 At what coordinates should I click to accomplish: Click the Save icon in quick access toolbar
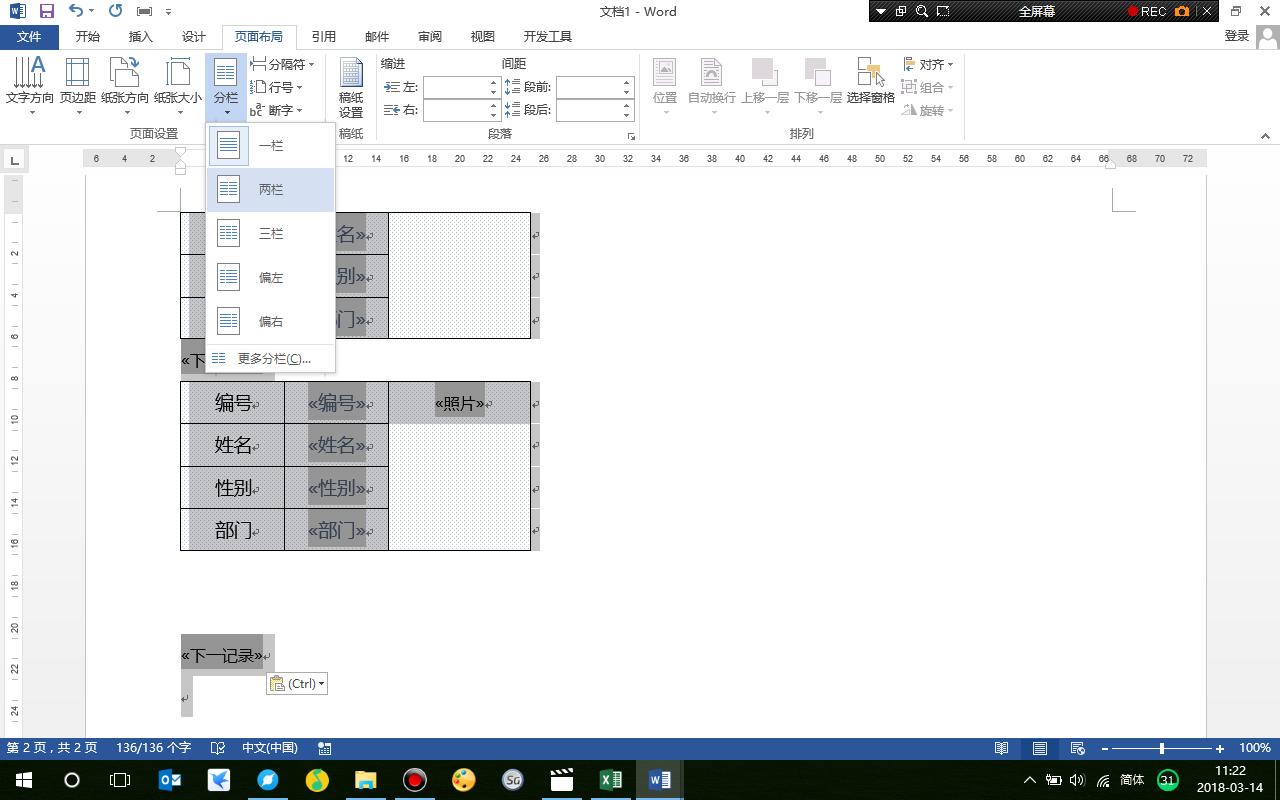pos(46,11)
